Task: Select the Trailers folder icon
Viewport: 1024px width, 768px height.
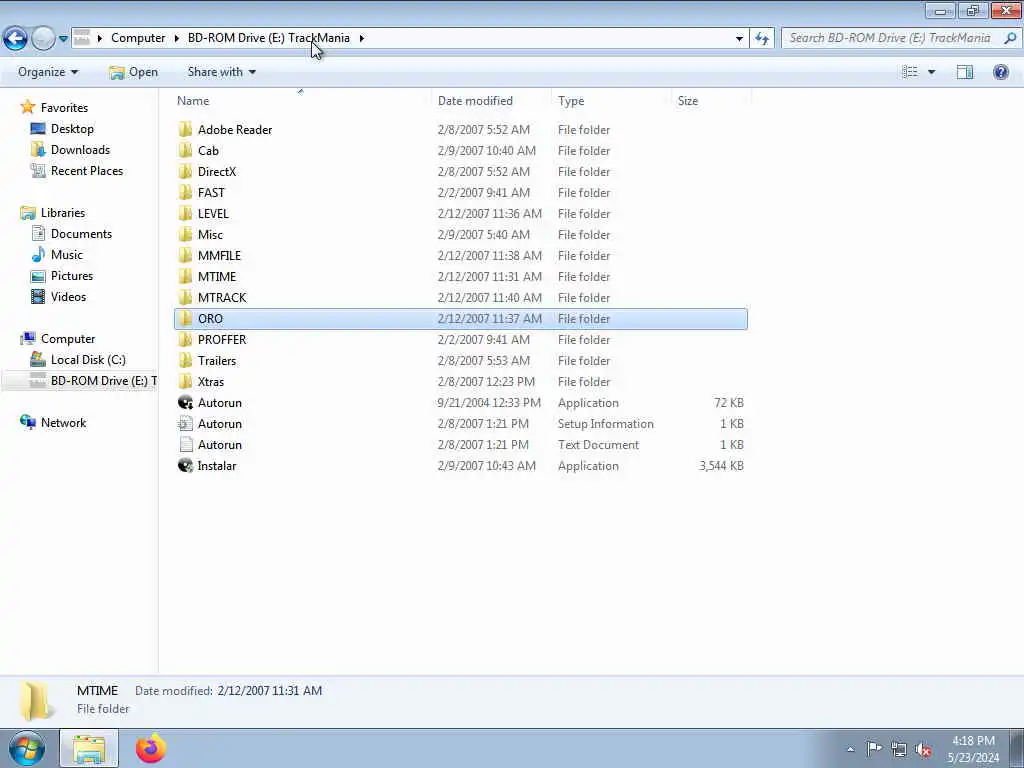Action: (185, 360)
